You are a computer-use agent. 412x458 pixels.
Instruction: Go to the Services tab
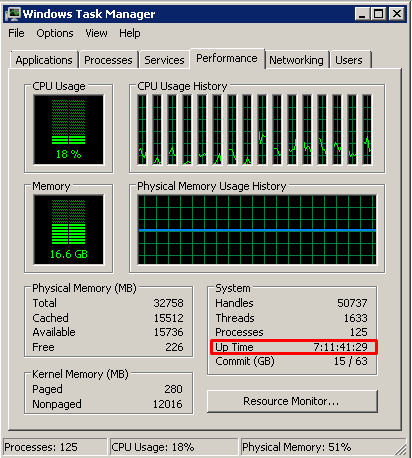[x=164, y=60]
